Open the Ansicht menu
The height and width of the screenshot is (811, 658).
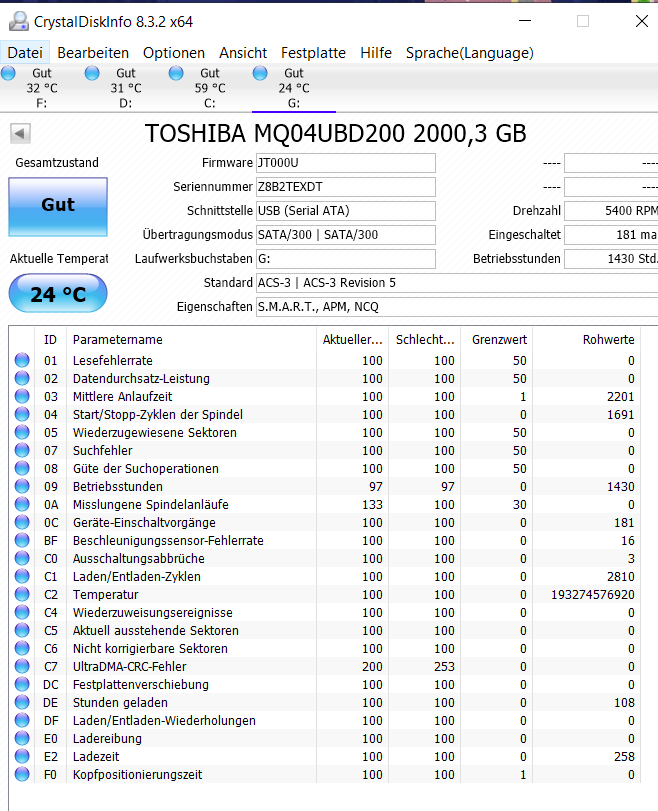pos(243,53)
